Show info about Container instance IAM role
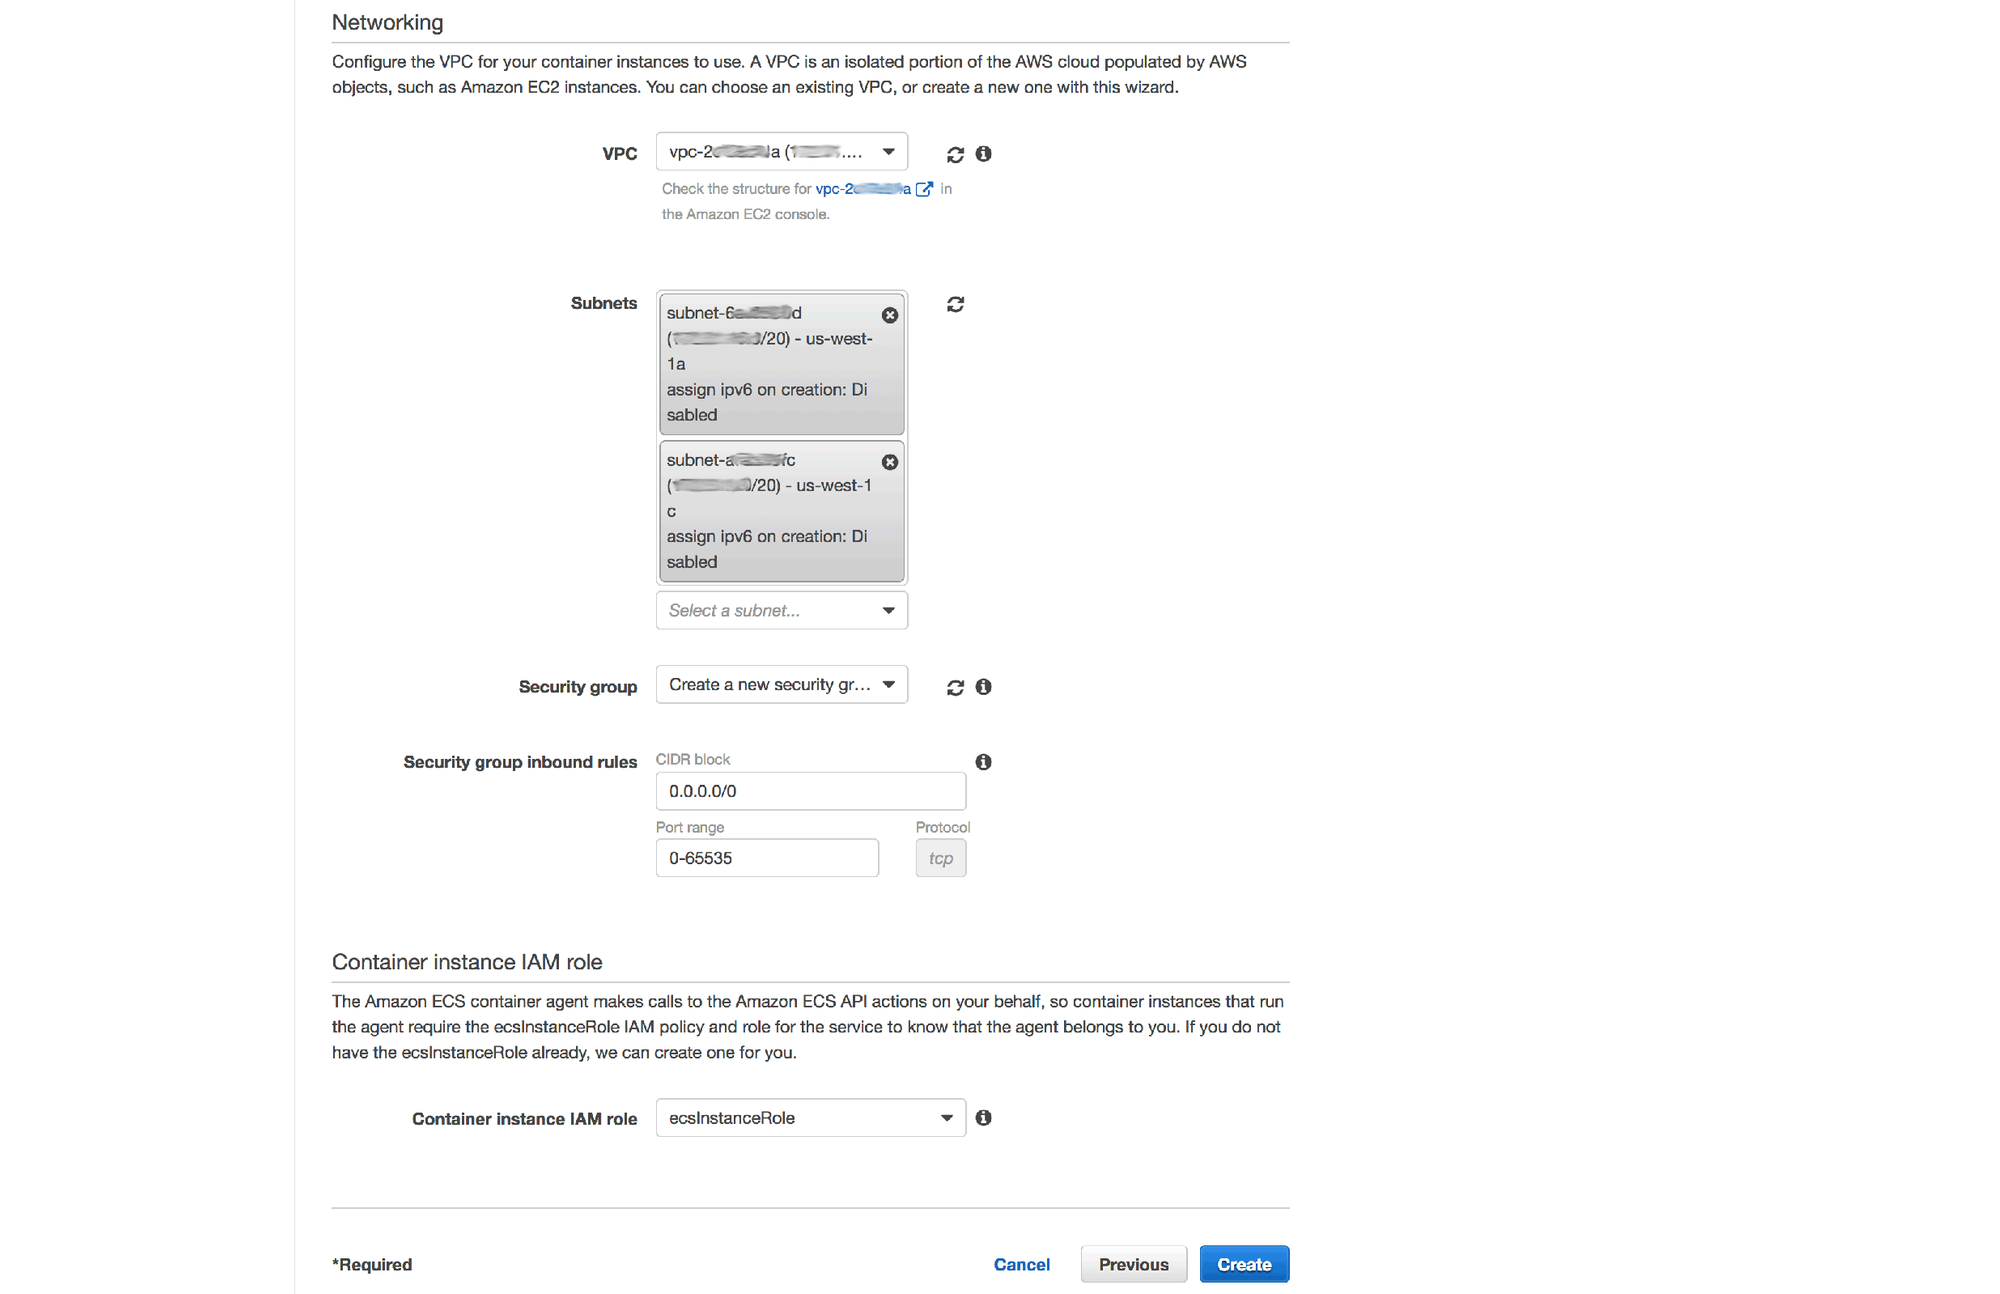The image size is (2000, 1294). (984, 1118)
